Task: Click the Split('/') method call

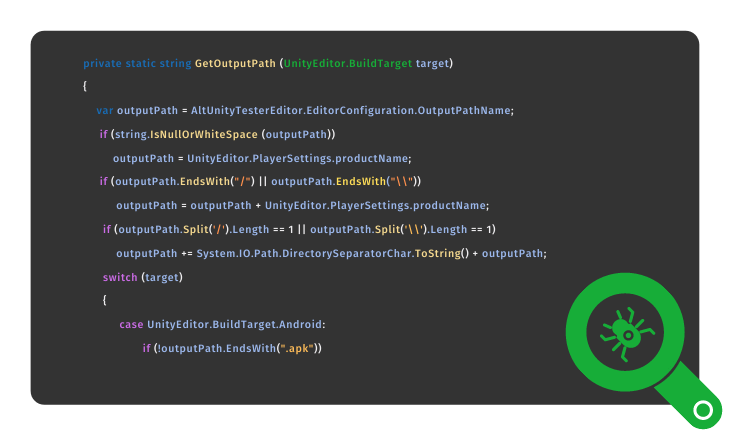Action: (x=206, y=229)
